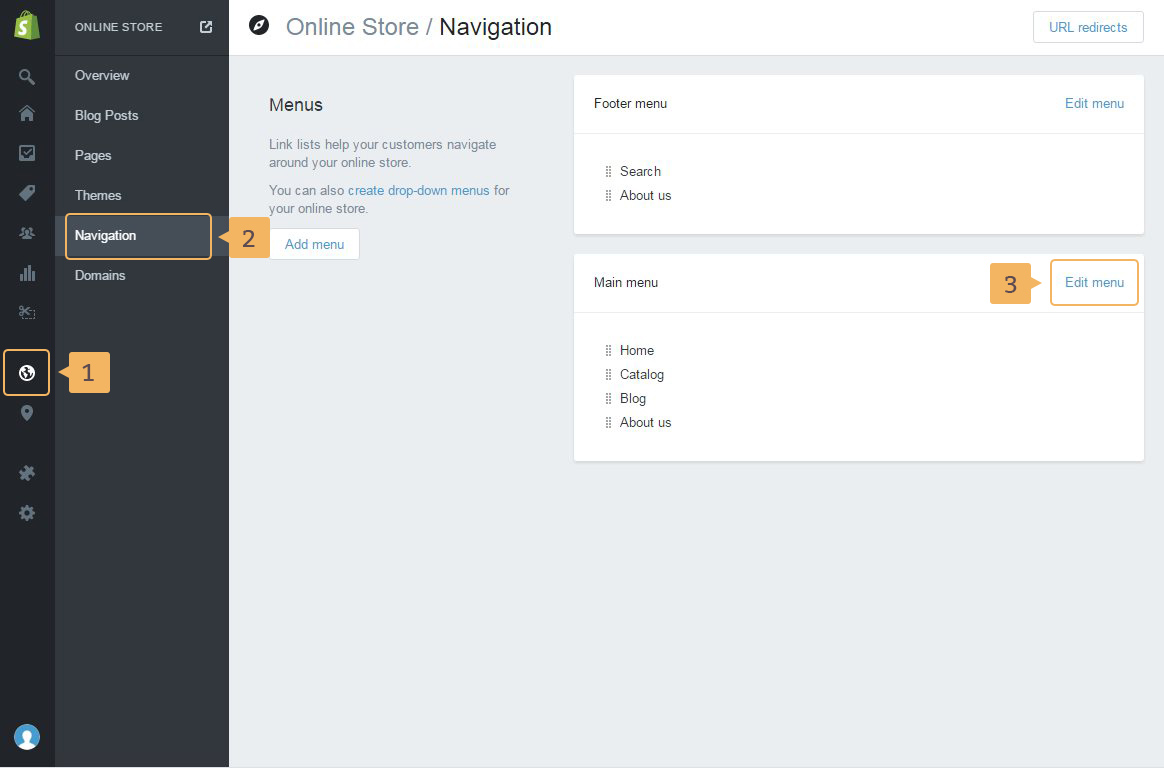Open Apps using the puzzle piece icon
Viewport: 1164px width, 768px height.
(x=27, y=473)
